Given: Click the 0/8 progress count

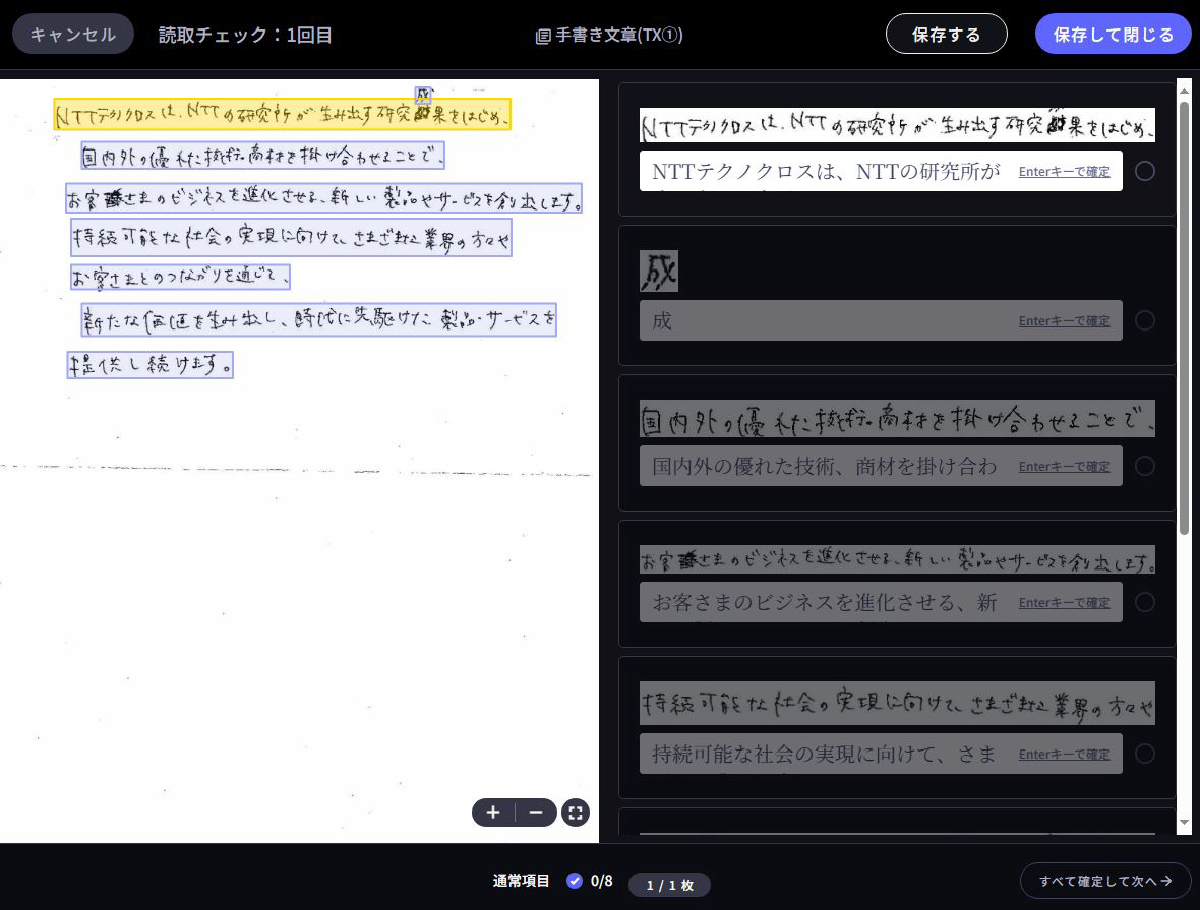Looking at the screenshot, I should coord(601,881).
